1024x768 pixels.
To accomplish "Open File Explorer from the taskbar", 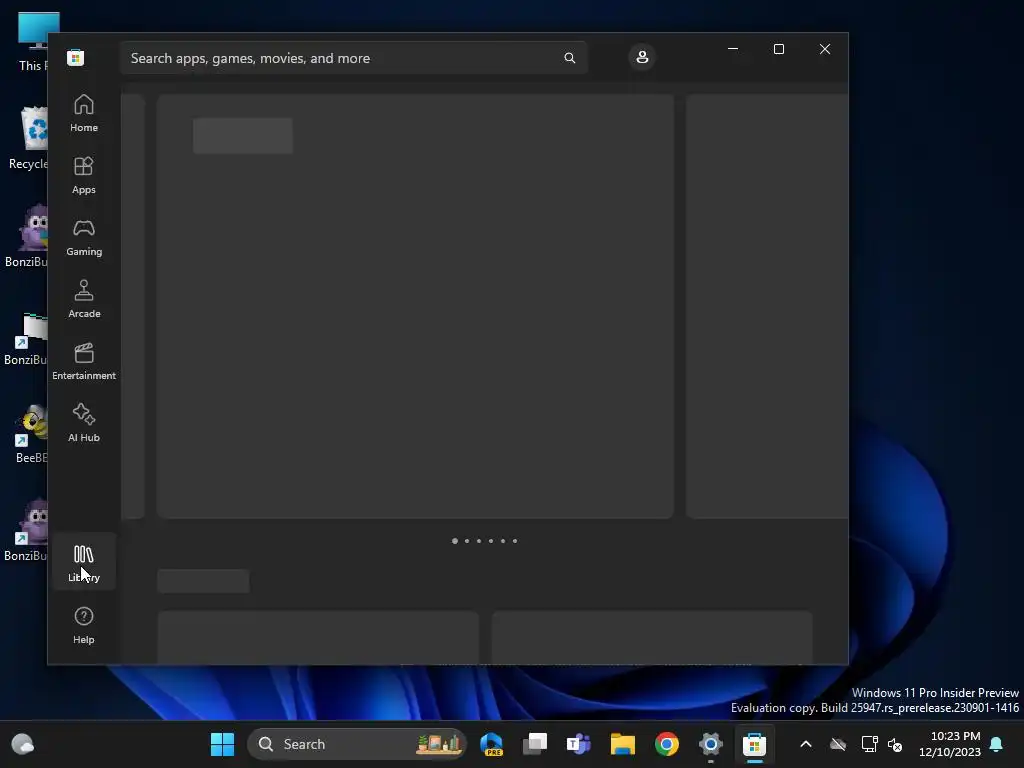I will [x=622, y=744].
